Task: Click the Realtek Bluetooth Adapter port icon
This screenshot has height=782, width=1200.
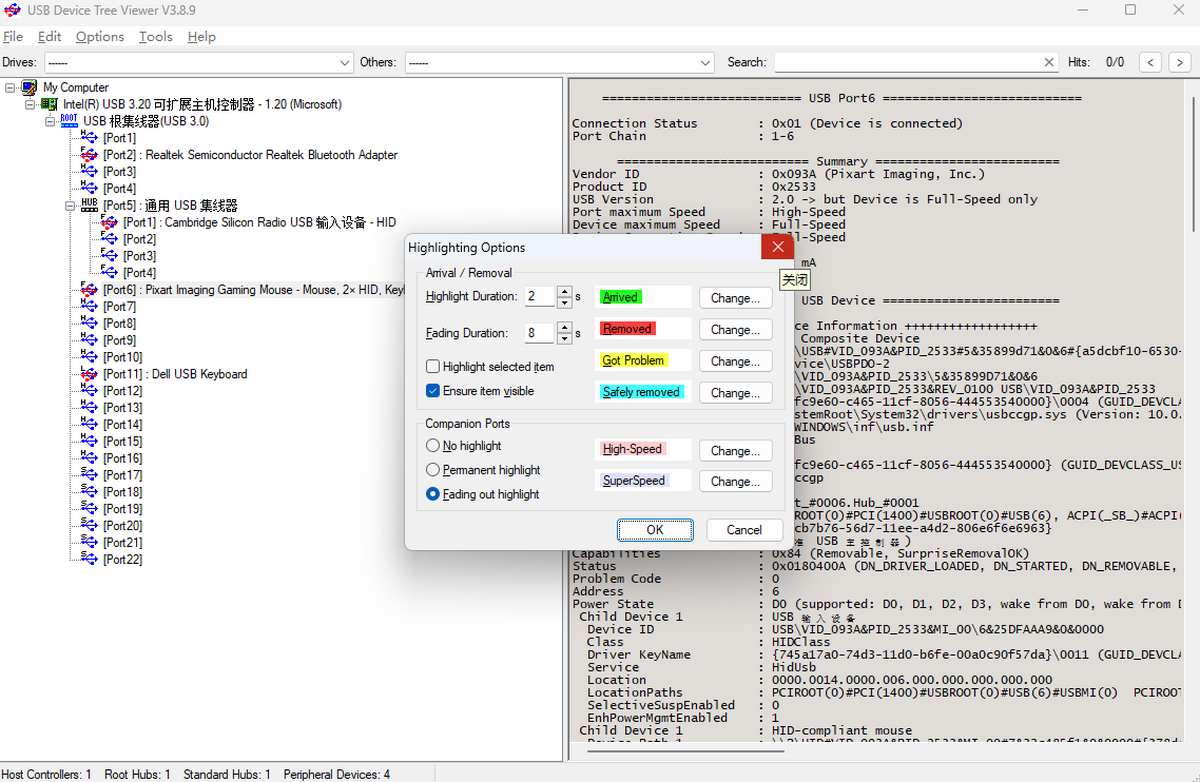Action: click(89, 155)
